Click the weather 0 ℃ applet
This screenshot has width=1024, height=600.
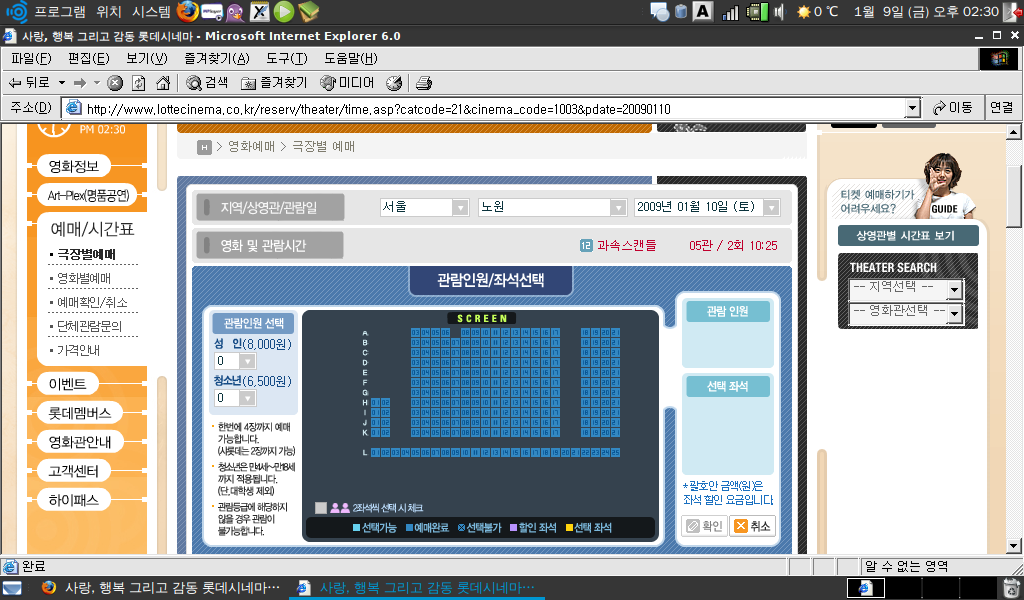817,12
